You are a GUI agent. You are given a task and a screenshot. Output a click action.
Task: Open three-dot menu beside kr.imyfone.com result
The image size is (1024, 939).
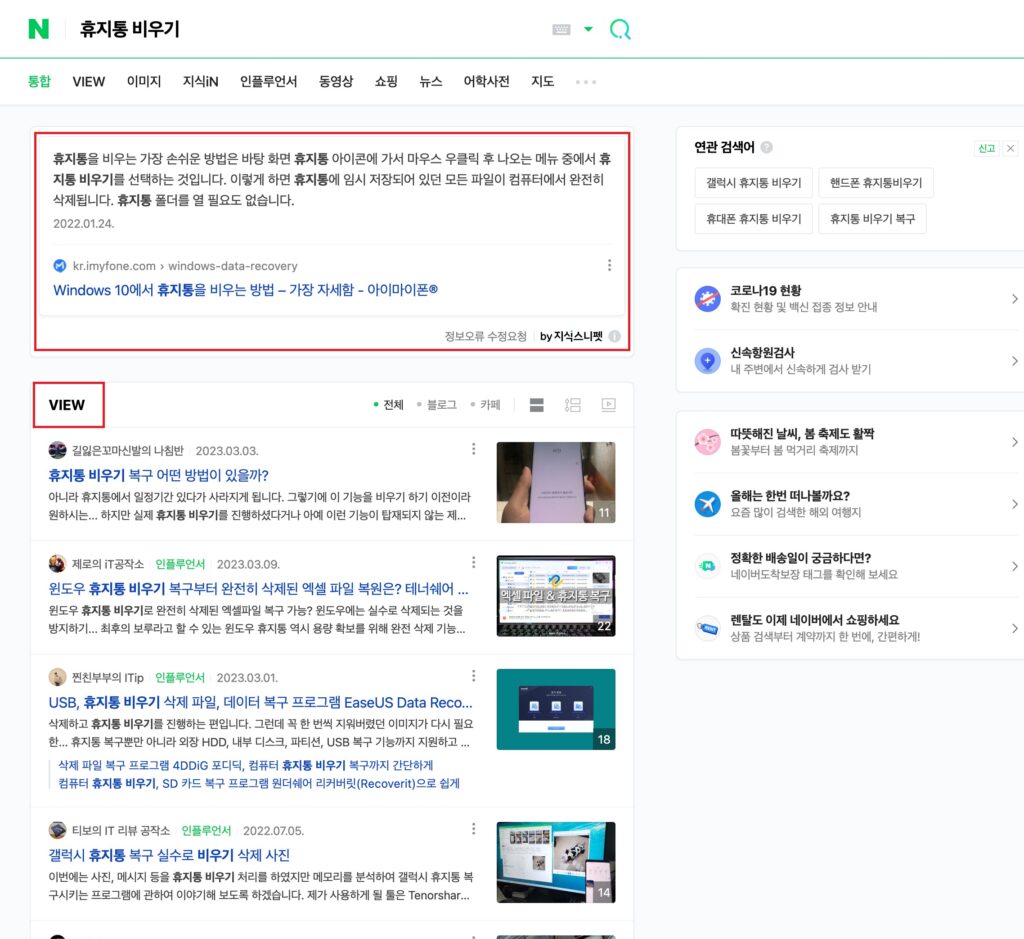coord(609,266)
